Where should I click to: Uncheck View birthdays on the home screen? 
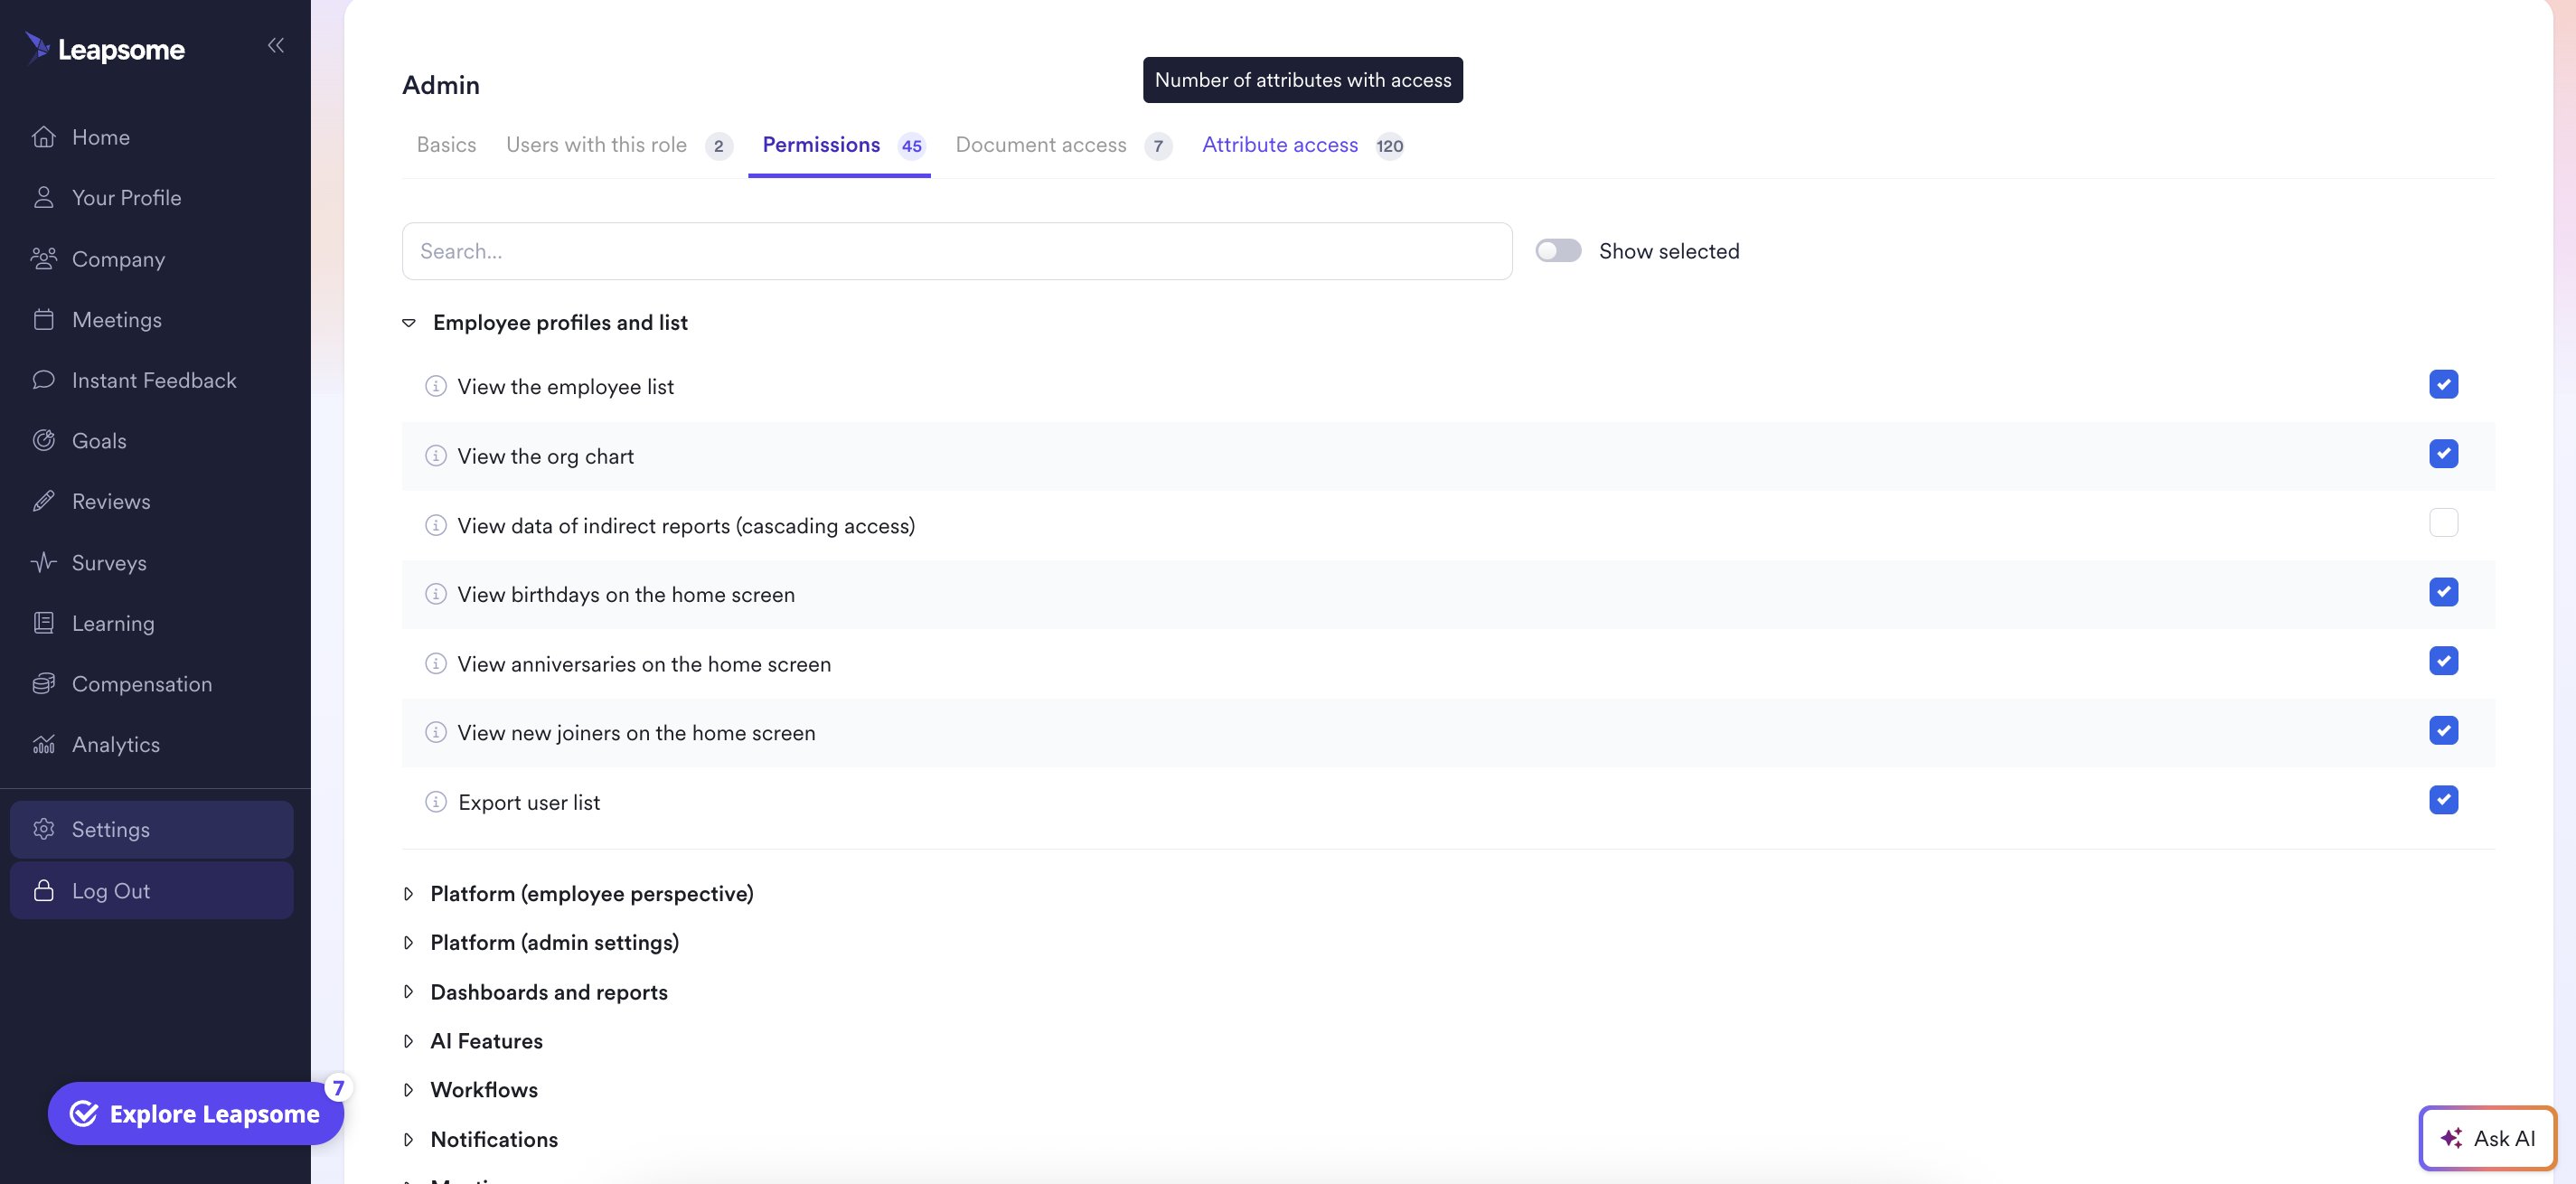coord(2443,592)
